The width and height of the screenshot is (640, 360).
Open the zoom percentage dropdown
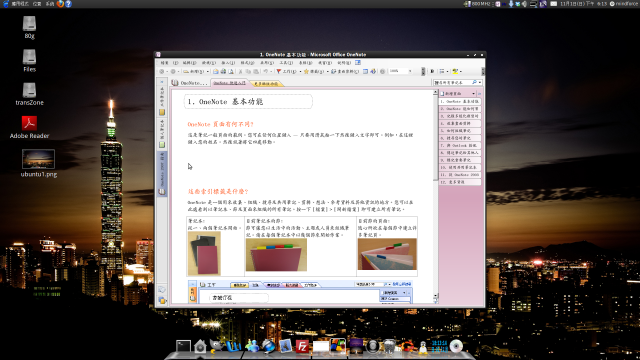pos(410,71)
